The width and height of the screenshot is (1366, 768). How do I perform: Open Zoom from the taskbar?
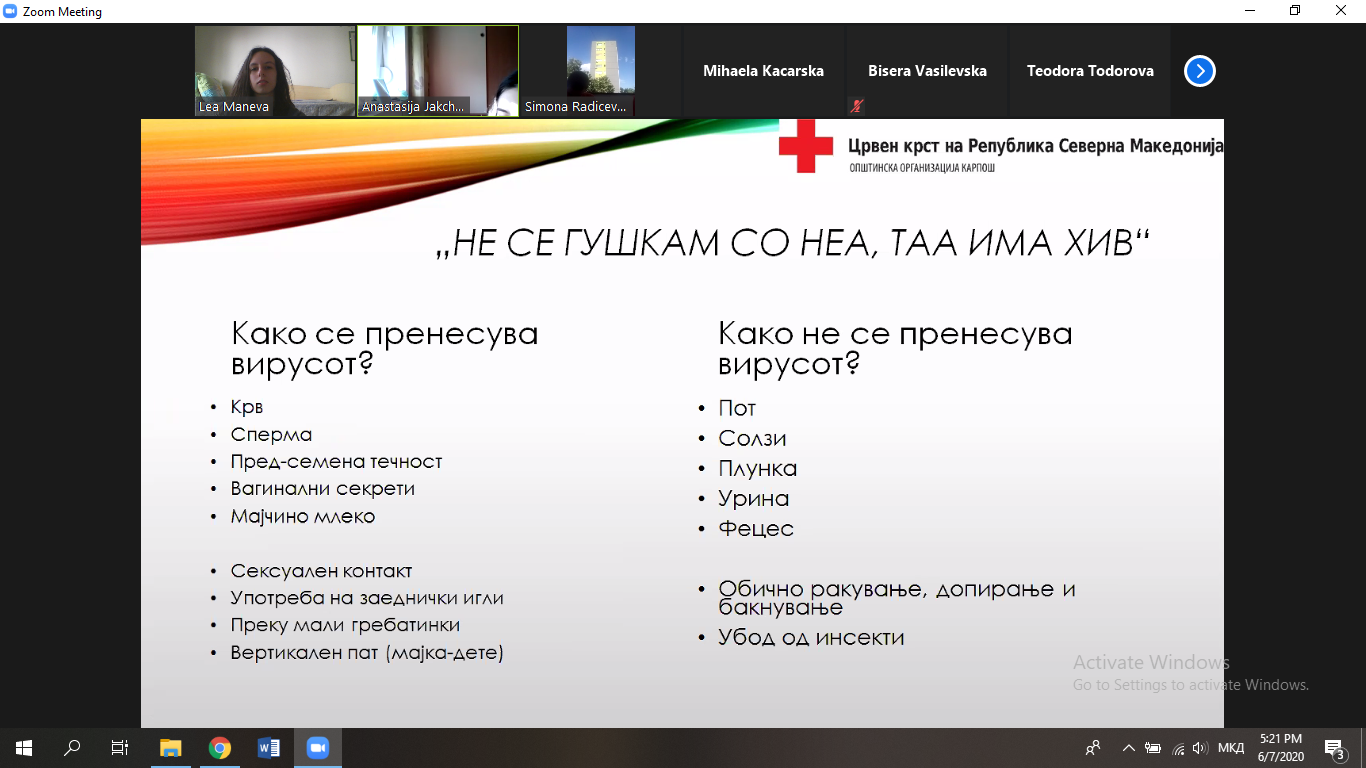pyautogui.click(x=318, y=748)
